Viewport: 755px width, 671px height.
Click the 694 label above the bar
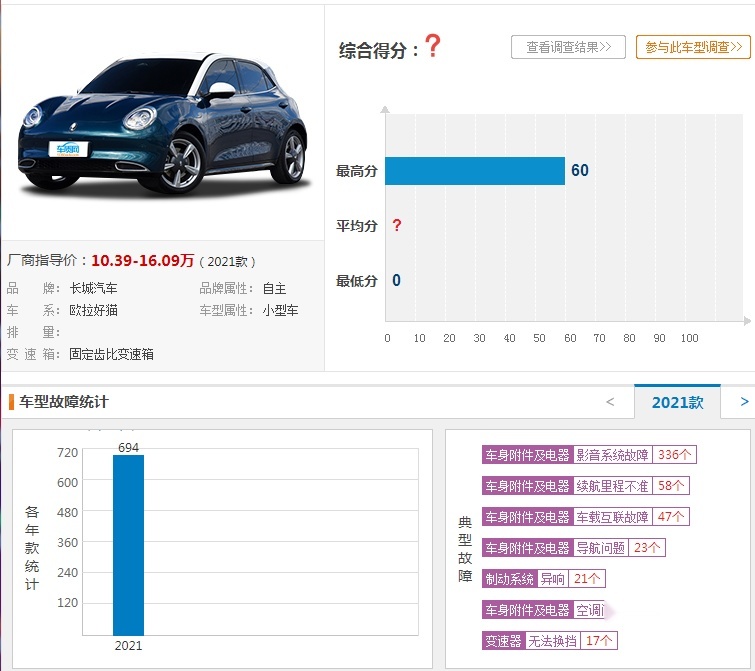128,448
